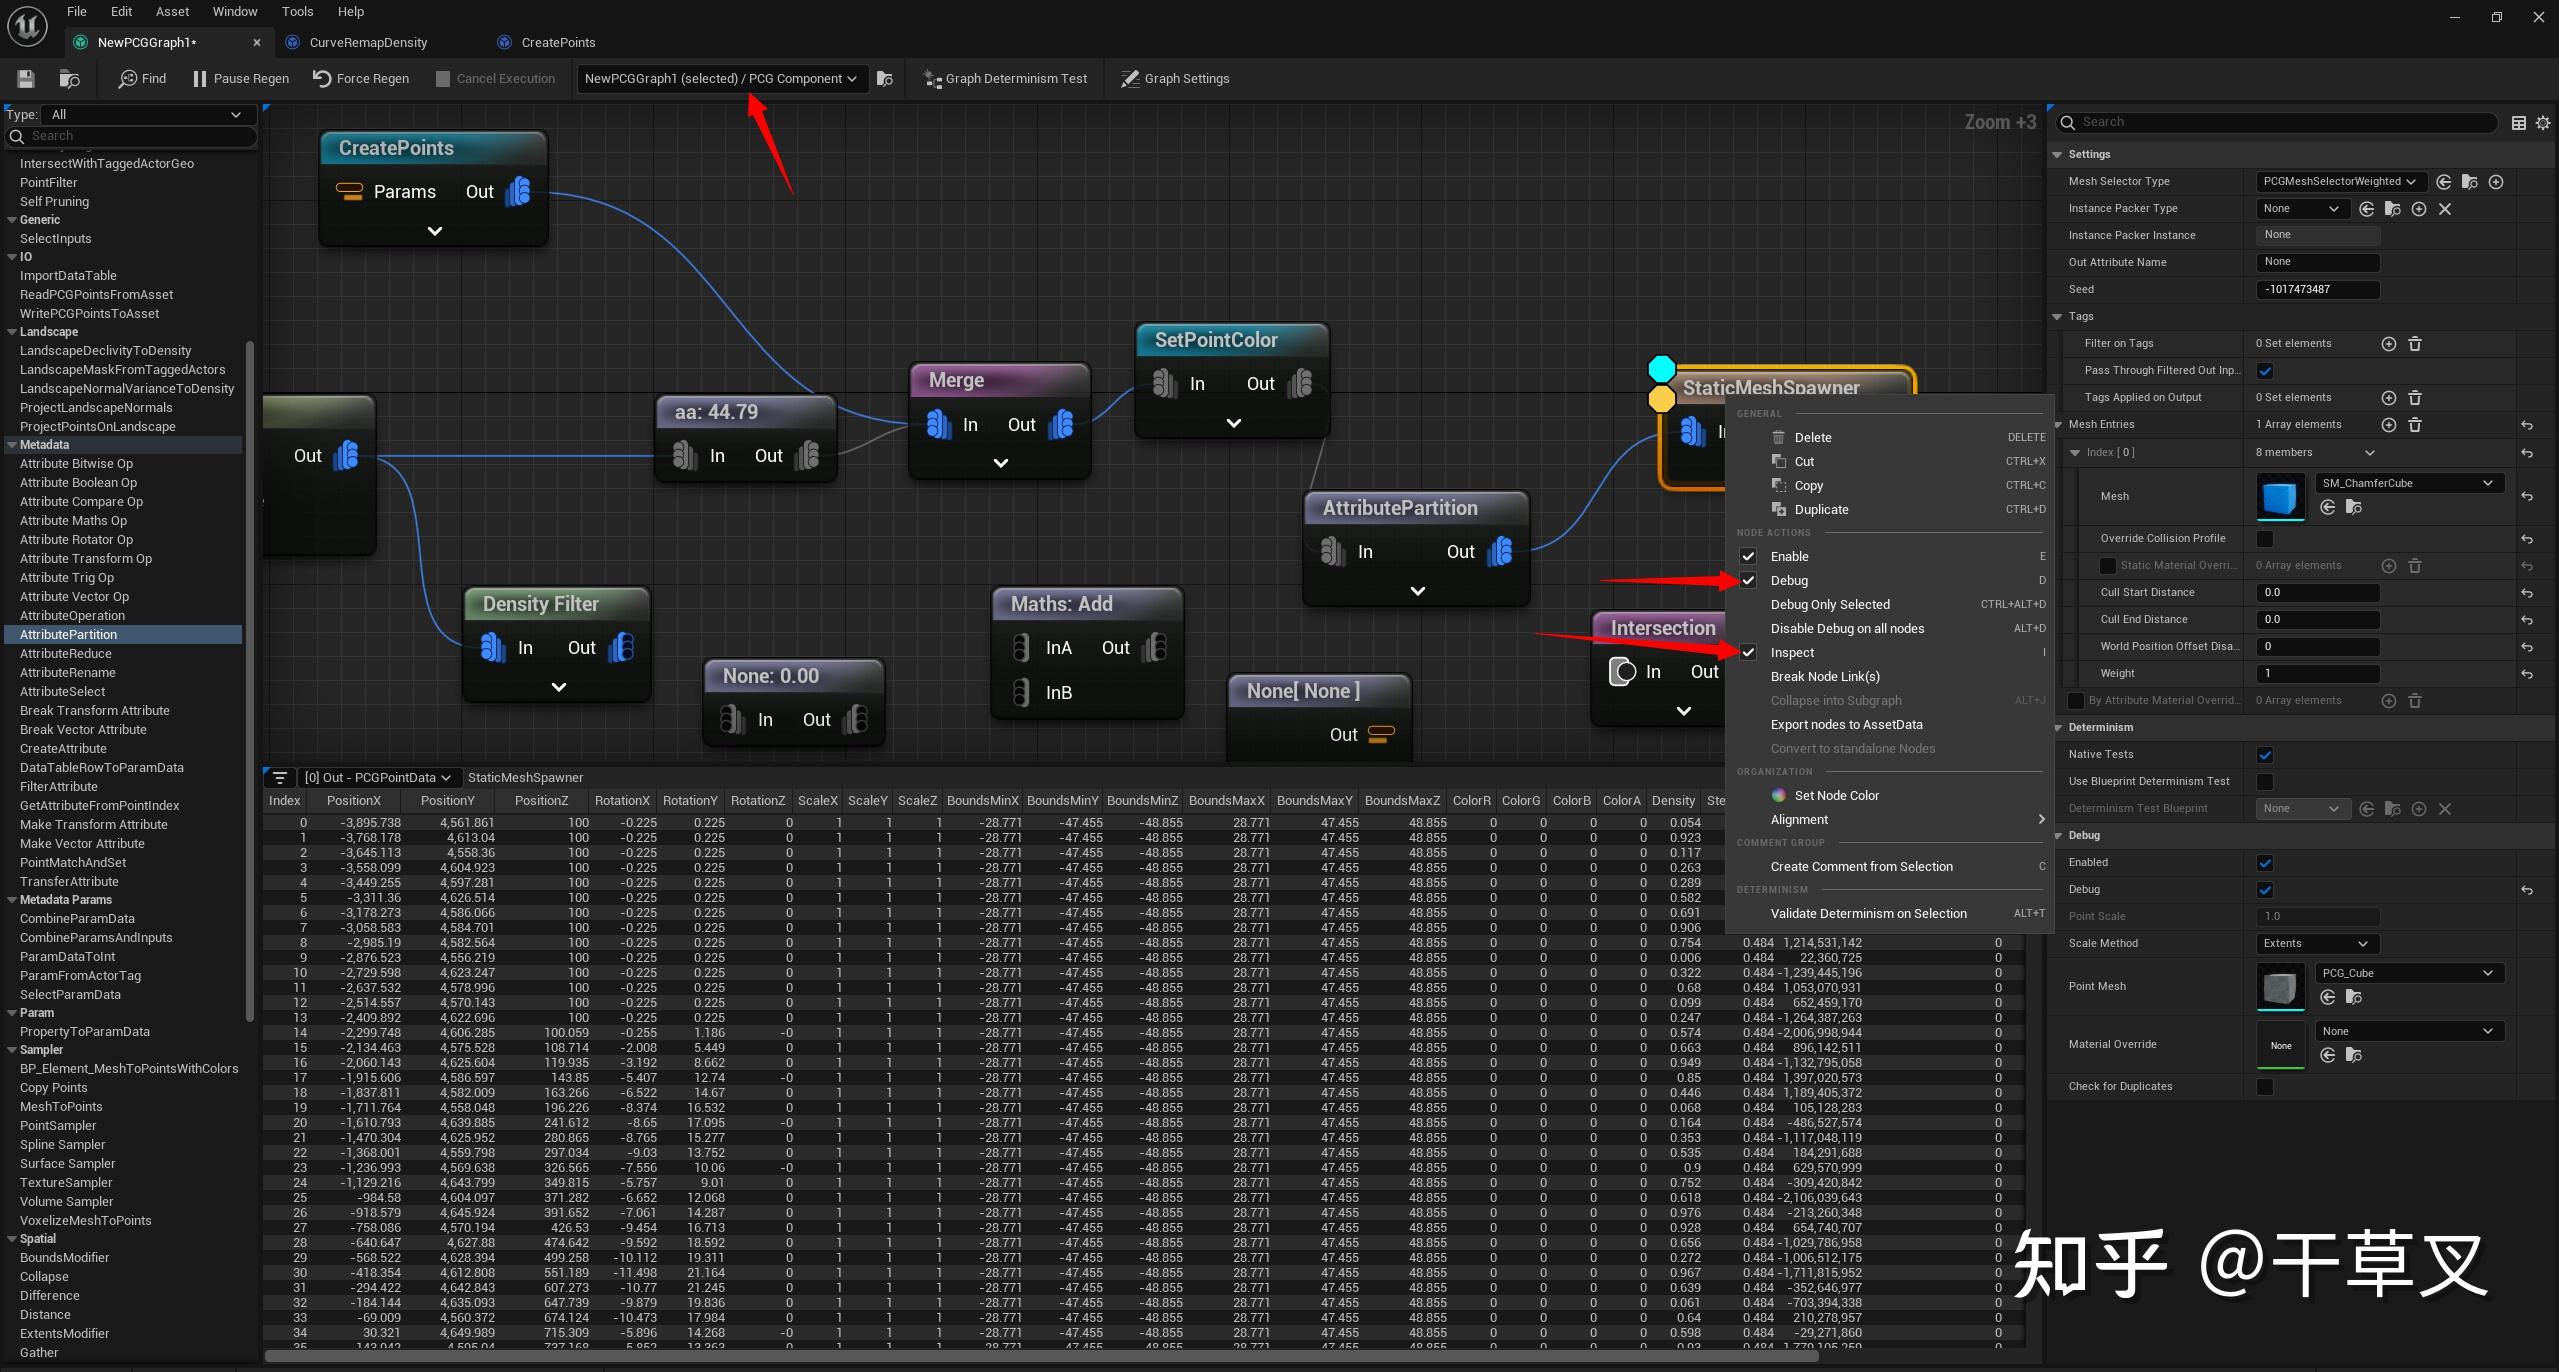Toggle the Debug checkbox in context menu
The width and height of the screenshot is (2559, 1372).
point(1750,579)
